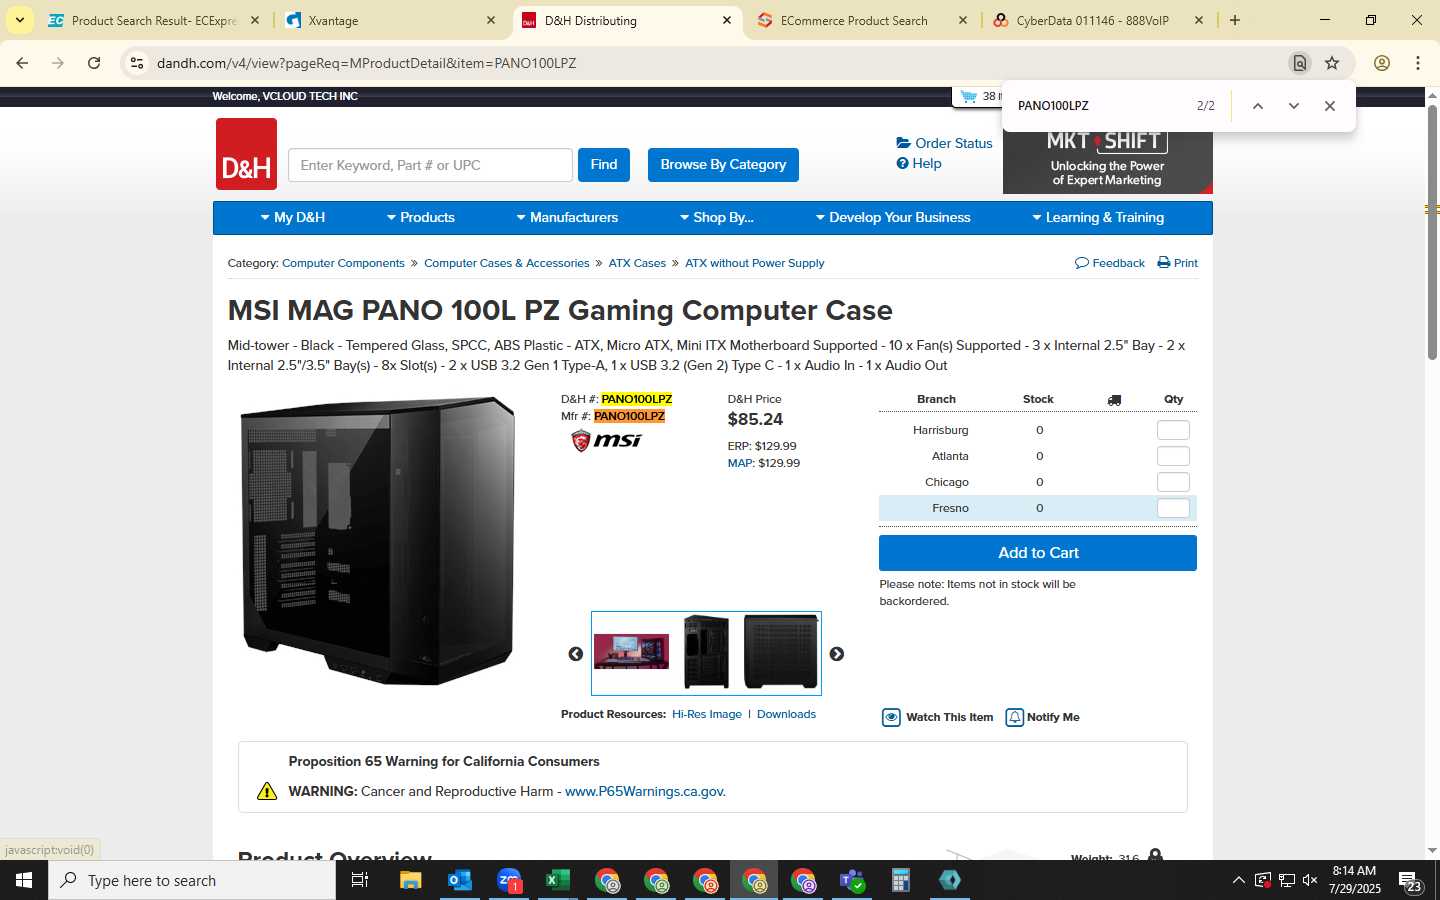This screenshot has width=1440, height=900.
Task: Open the Hi-Res Image link
Action: click(x=707, y=714)
